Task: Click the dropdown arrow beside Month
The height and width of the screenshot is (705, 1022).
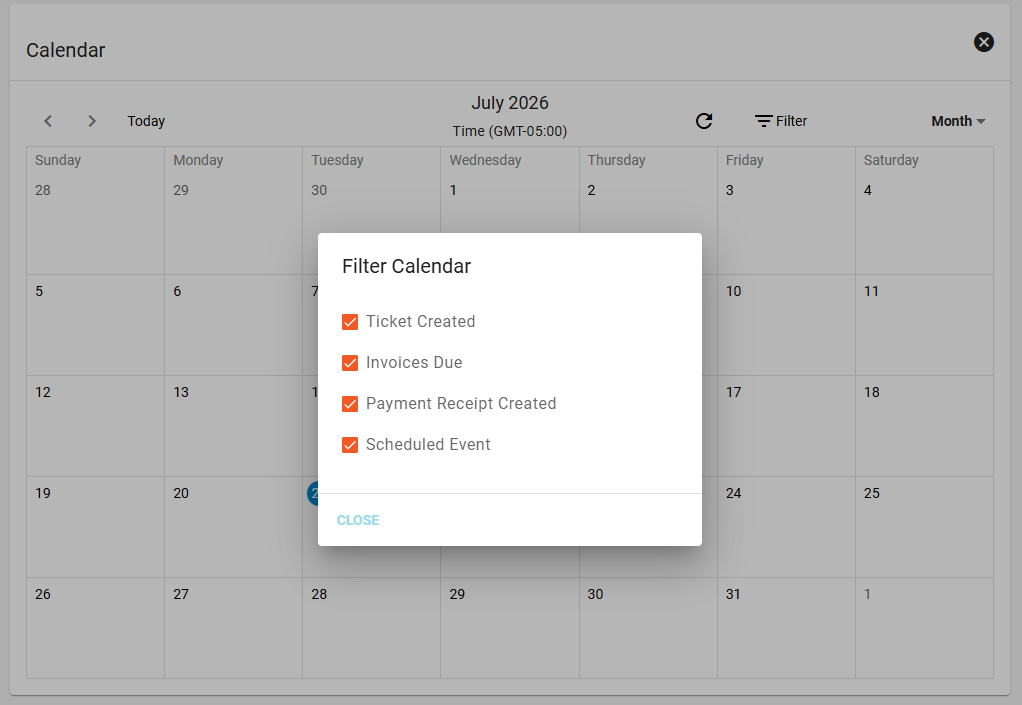Action: pyautogui.click(x=981, y=122)
